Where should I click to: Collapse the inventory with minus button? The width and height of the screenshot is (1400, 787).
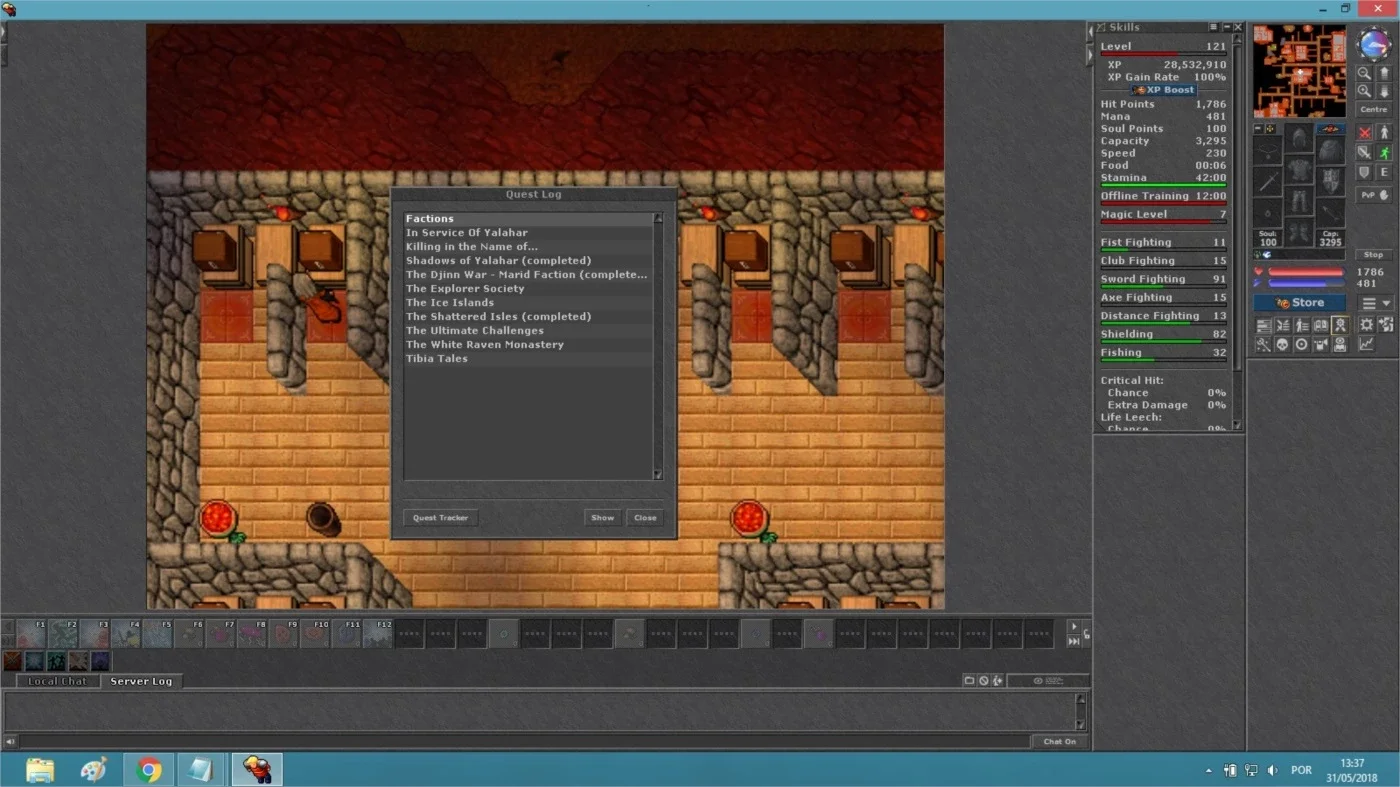(1258, 128)
